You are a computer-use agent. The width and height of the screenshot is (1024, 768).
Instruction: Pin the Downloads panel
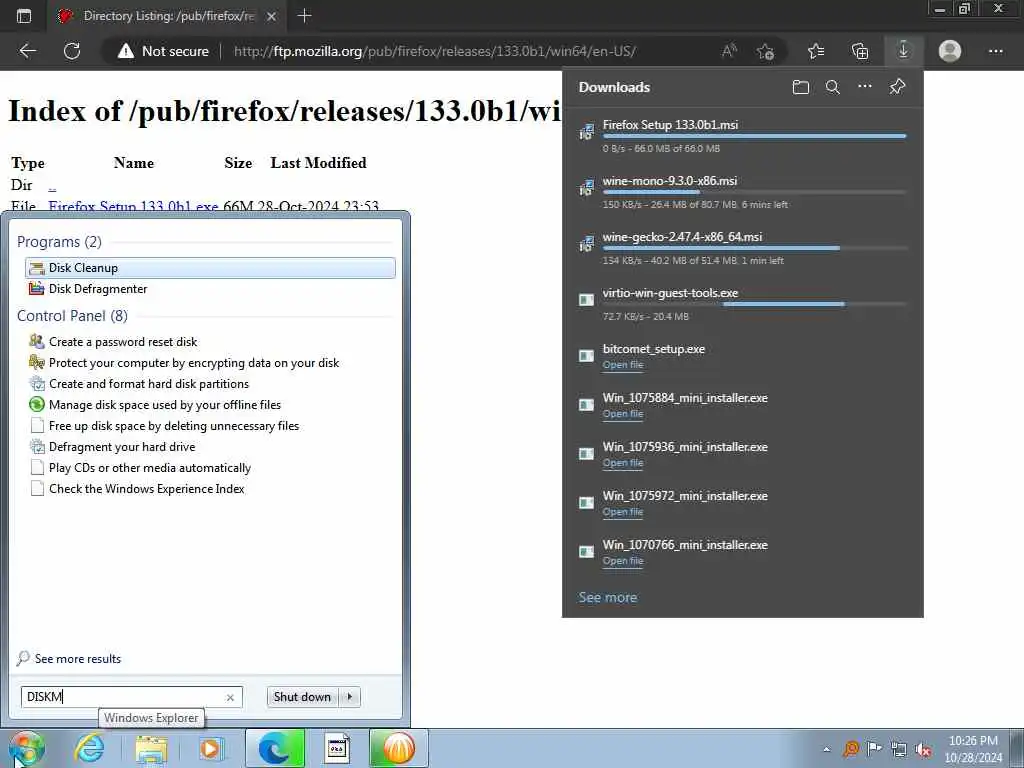[x=897, y=86]
